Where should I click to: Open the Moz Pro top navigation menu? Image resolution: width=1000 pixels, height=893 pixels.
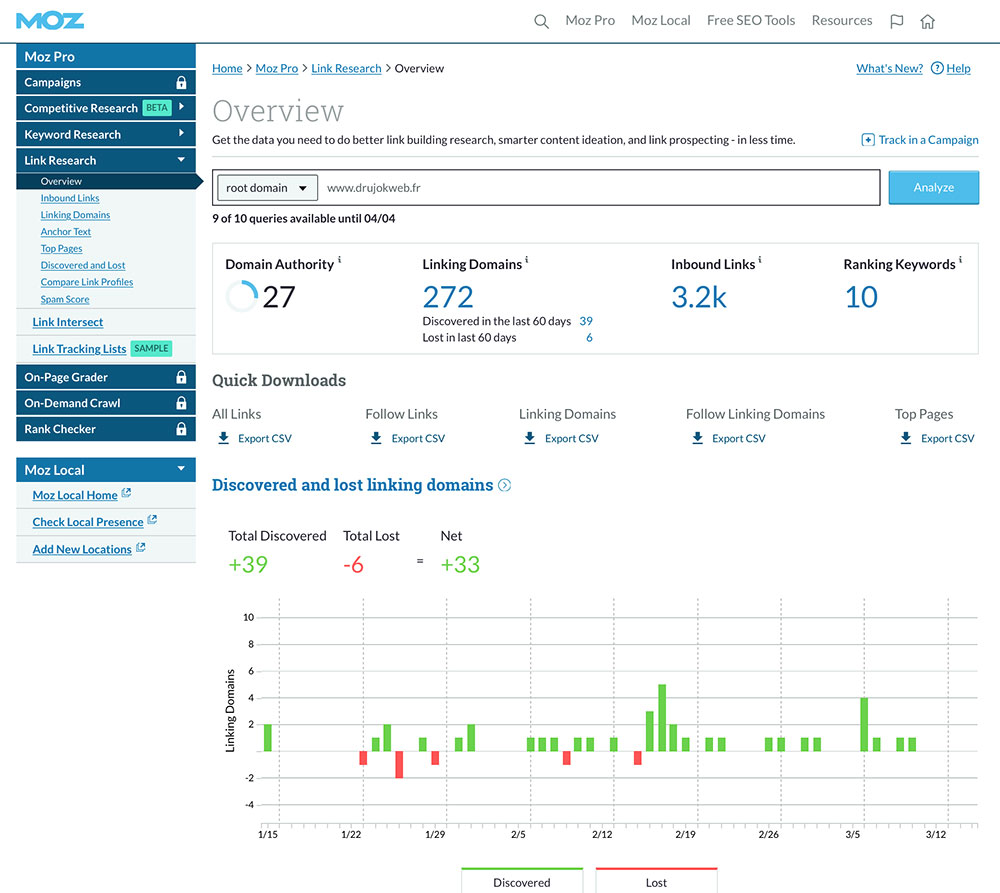click(x=590, y=20)
